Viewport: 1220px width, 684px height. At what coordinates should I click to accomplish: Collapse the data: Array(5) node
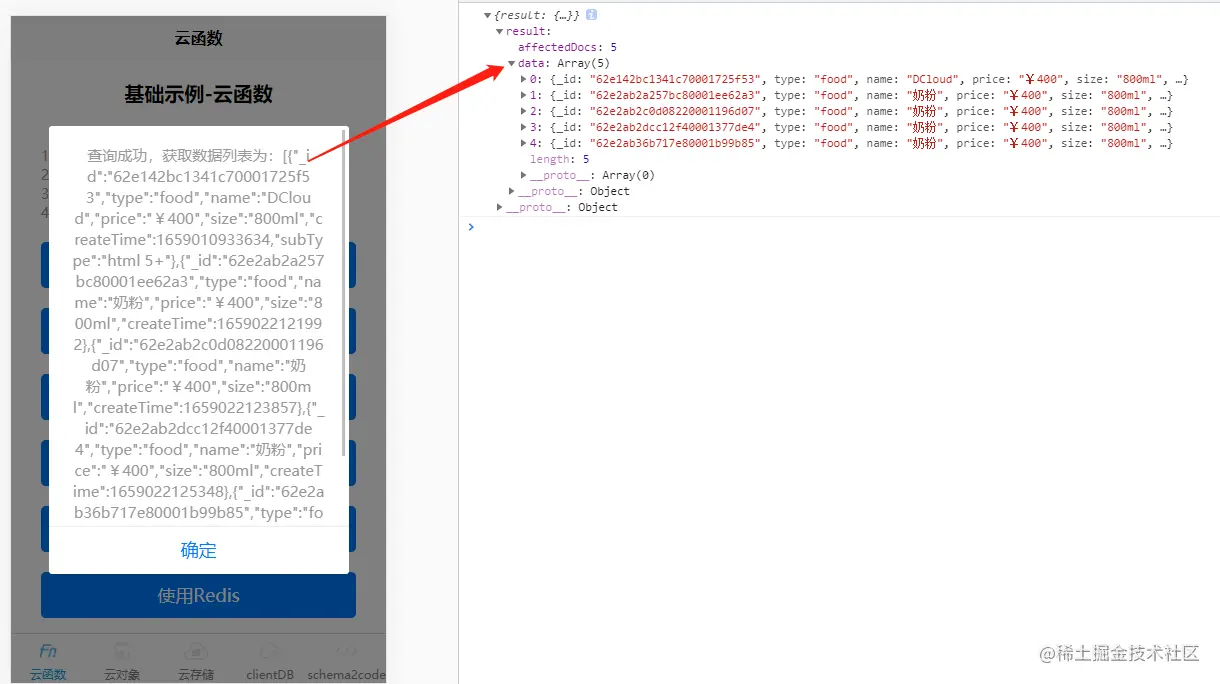click(511, 63)
